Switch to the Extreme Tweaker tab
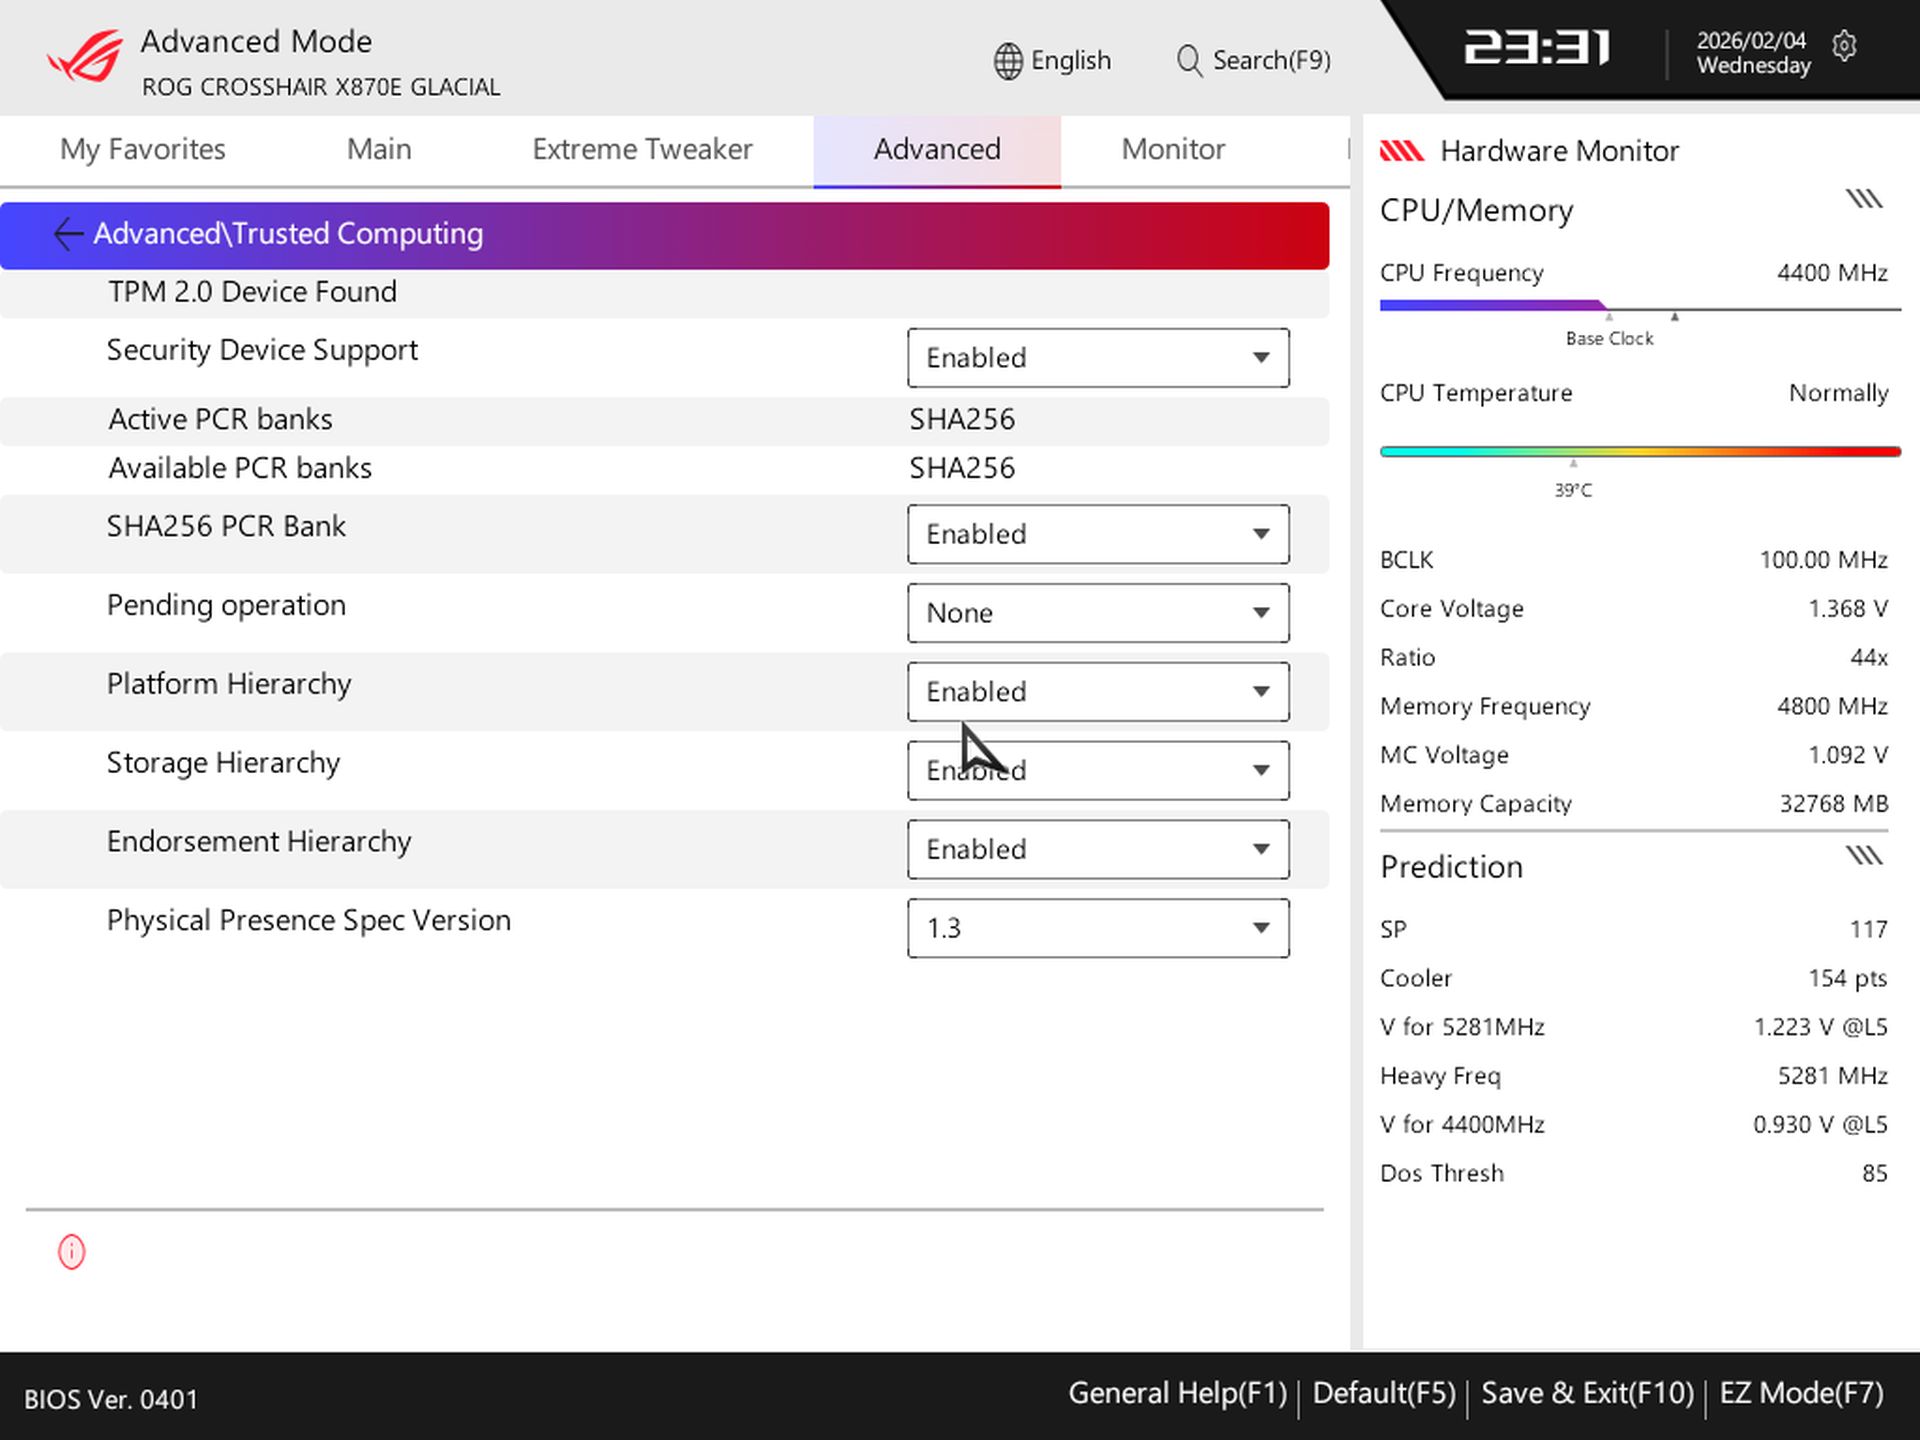Viewport: 1920px width, 1440px height. coord(643,149)
